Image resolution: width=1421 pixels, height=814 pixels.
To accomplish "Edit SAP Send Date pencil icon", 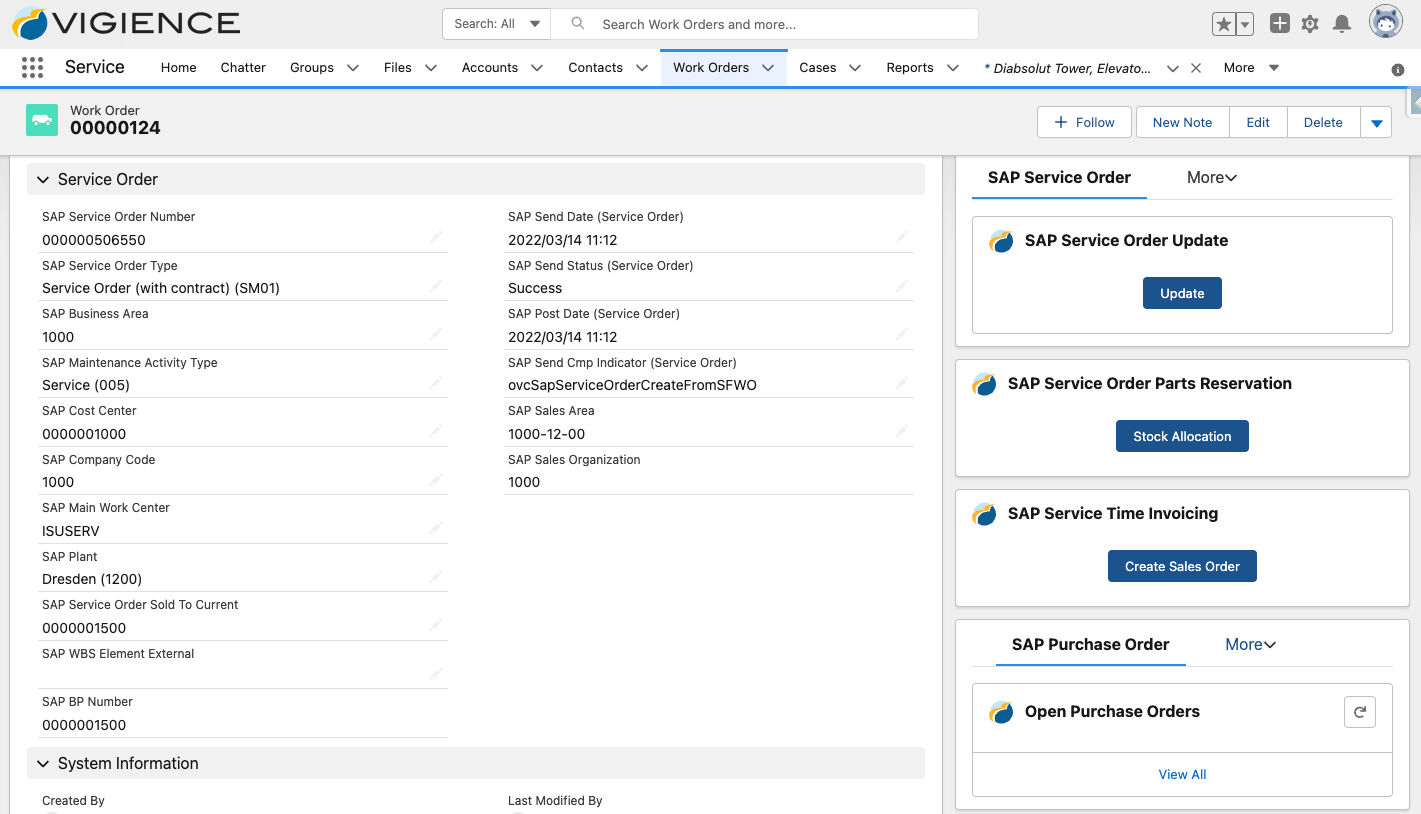I will (x=902, y=237).
